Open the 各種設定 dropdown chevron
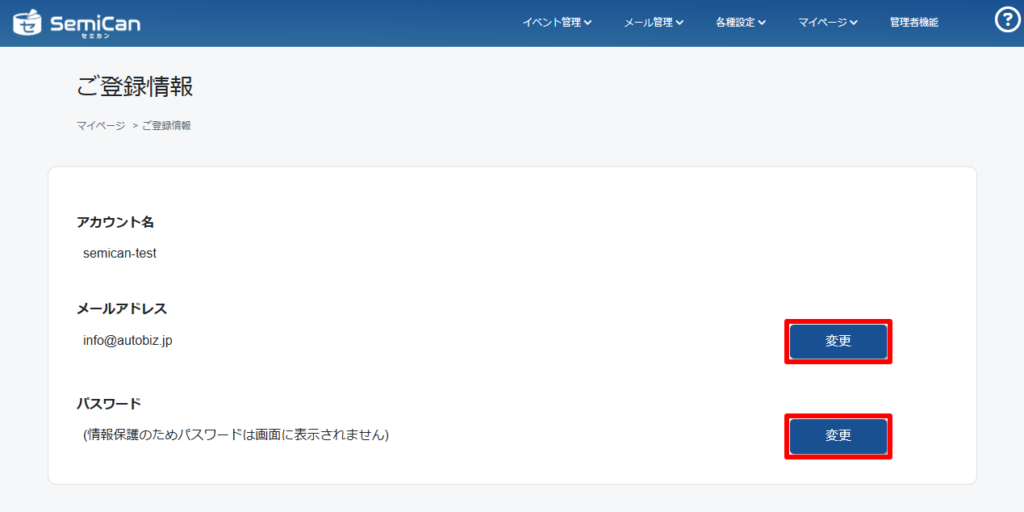 pyautogui.click(x=762, y=23)
